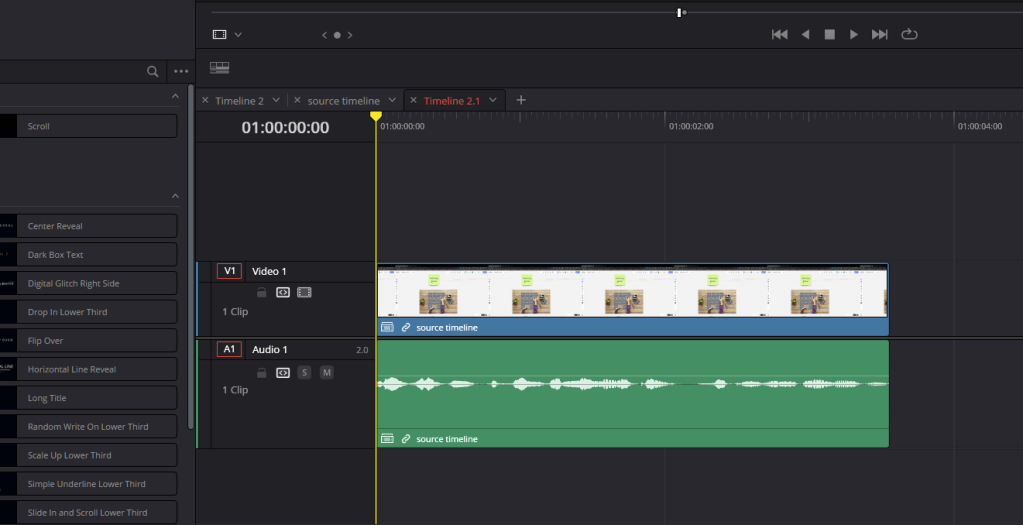Viewport: 1023px width, 525px height.
Task: Click the link icon on audio clip
Action: (x=406, y=439)
